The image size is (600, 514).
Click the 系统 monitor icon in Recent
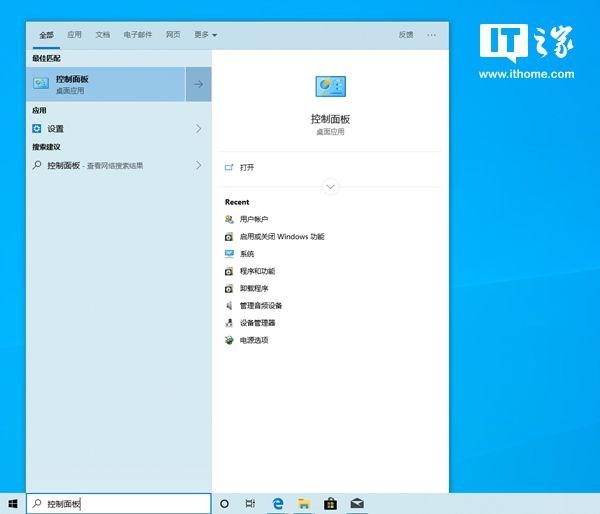pos(229,254)
